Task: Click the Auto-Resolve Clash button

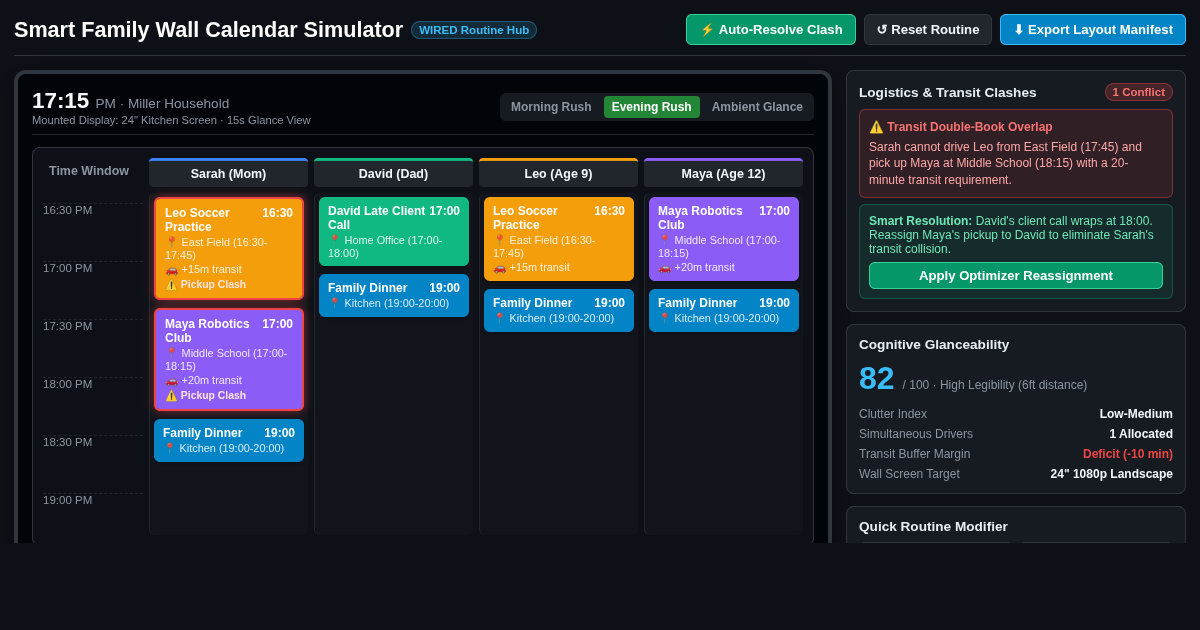Action: tap(771, 29)
